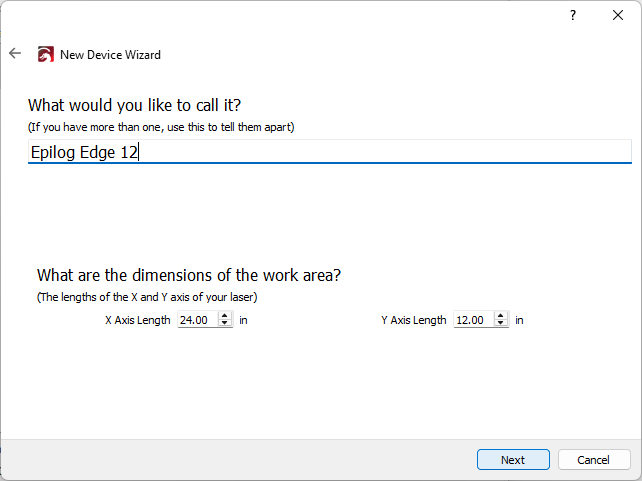642x481 pixels.
Task: Click the New Device Wizard title text
Action: tap(110, 55)
